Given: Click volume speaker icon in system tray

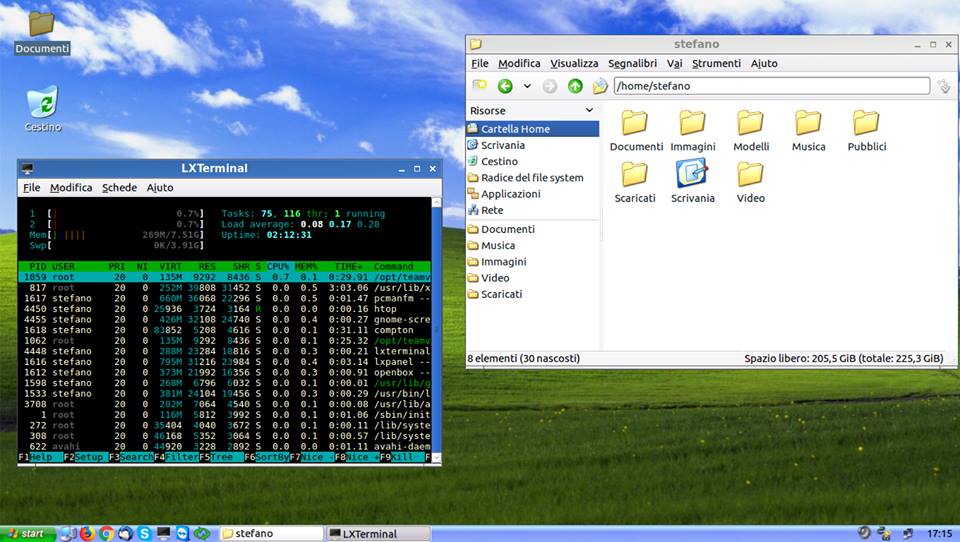Looking at the screenshot, I should (x=864, y=533).
